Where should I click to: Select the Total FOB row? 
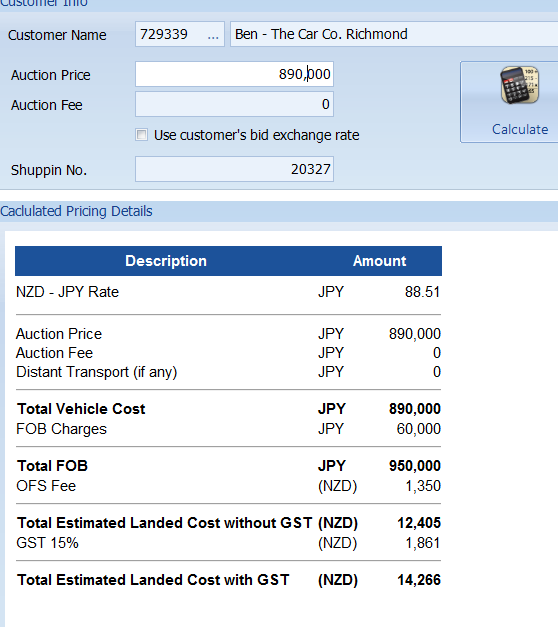(228, 466)
